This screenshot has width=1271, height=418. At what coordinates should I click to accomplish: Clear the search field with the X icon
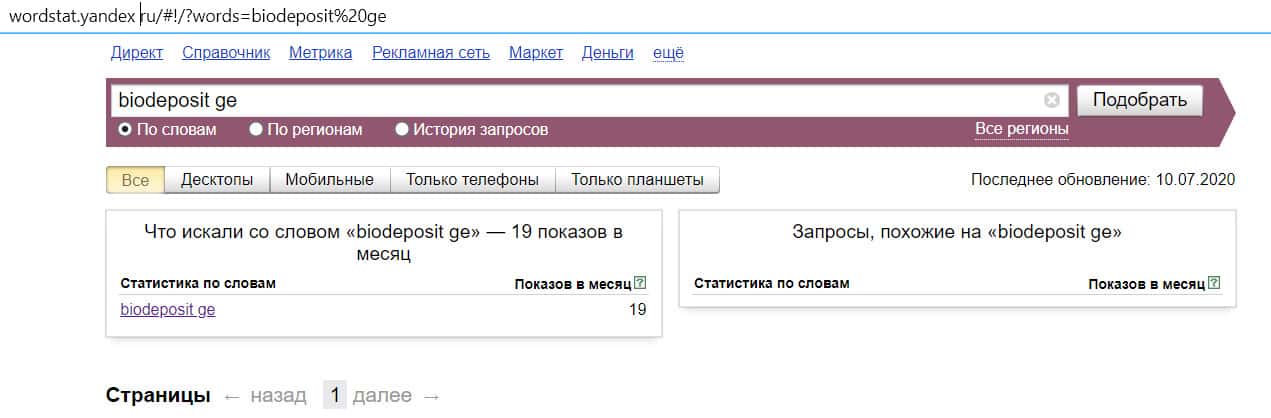coord(1051,100)
